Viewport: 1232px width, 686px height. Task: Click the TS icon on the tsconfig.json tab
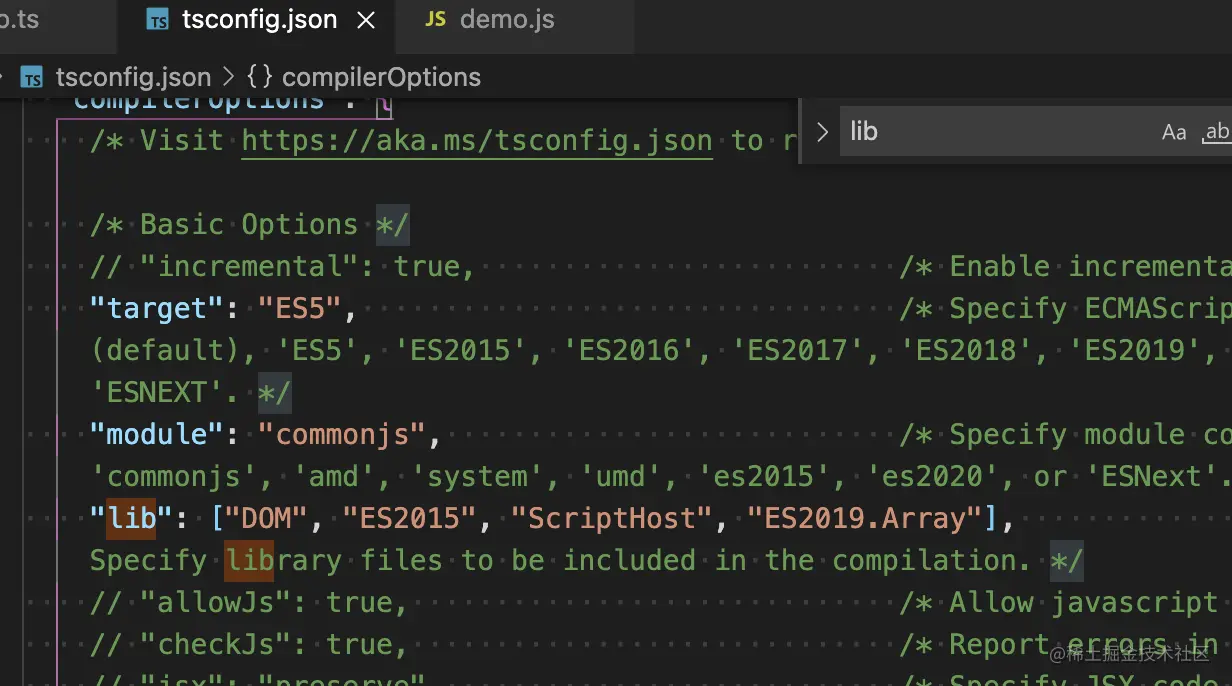(x=157, y=20)
